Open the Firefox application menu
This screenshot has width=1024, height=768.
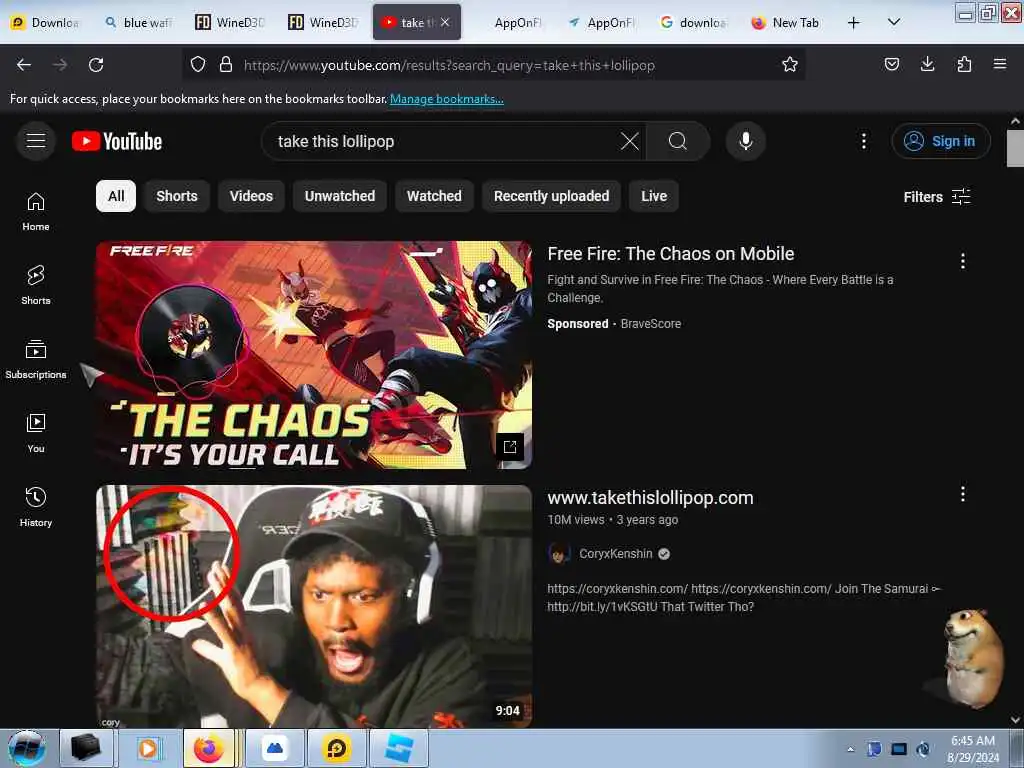(1000, 64)
